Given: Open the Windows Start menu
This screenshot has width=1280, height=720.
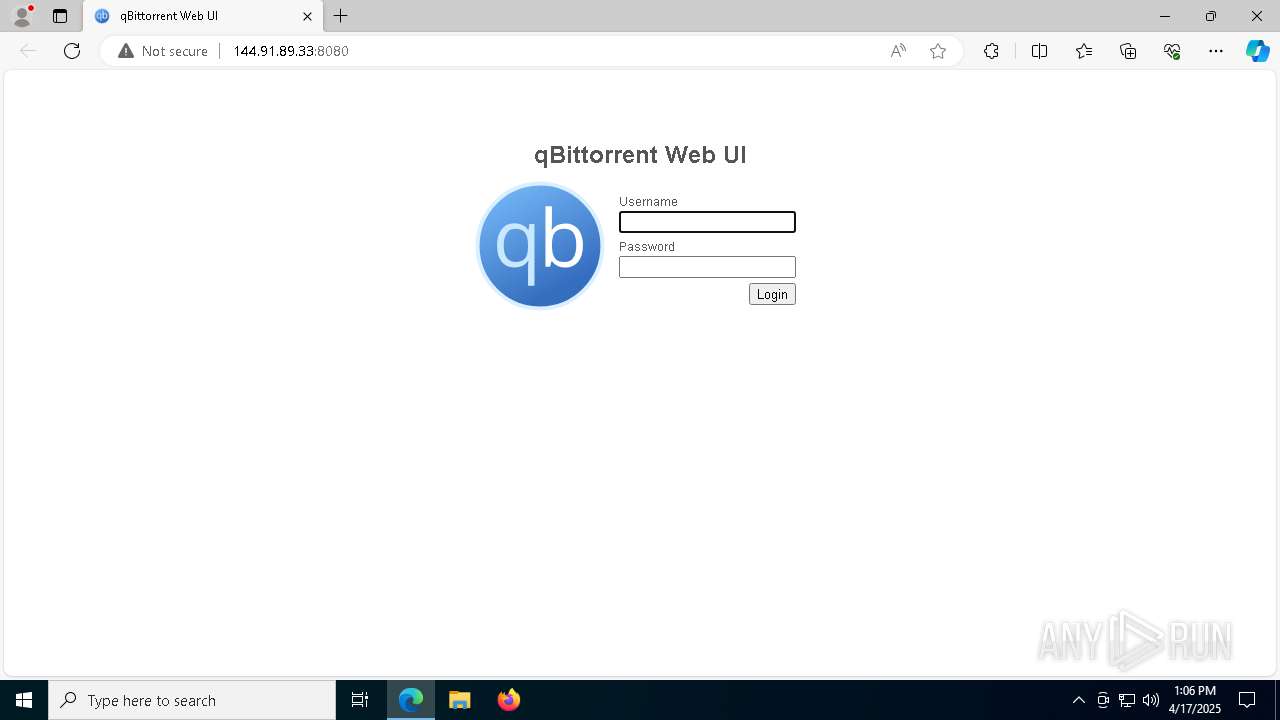Looking at the screenshot, I should click(24, 700).
